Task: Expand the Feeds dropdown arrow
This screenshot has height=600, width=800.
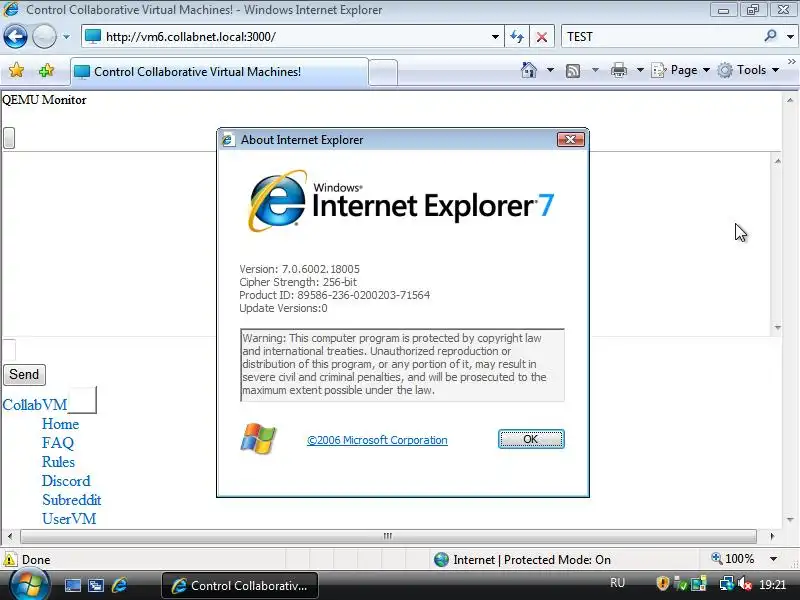Action: (x=595, y=70)
